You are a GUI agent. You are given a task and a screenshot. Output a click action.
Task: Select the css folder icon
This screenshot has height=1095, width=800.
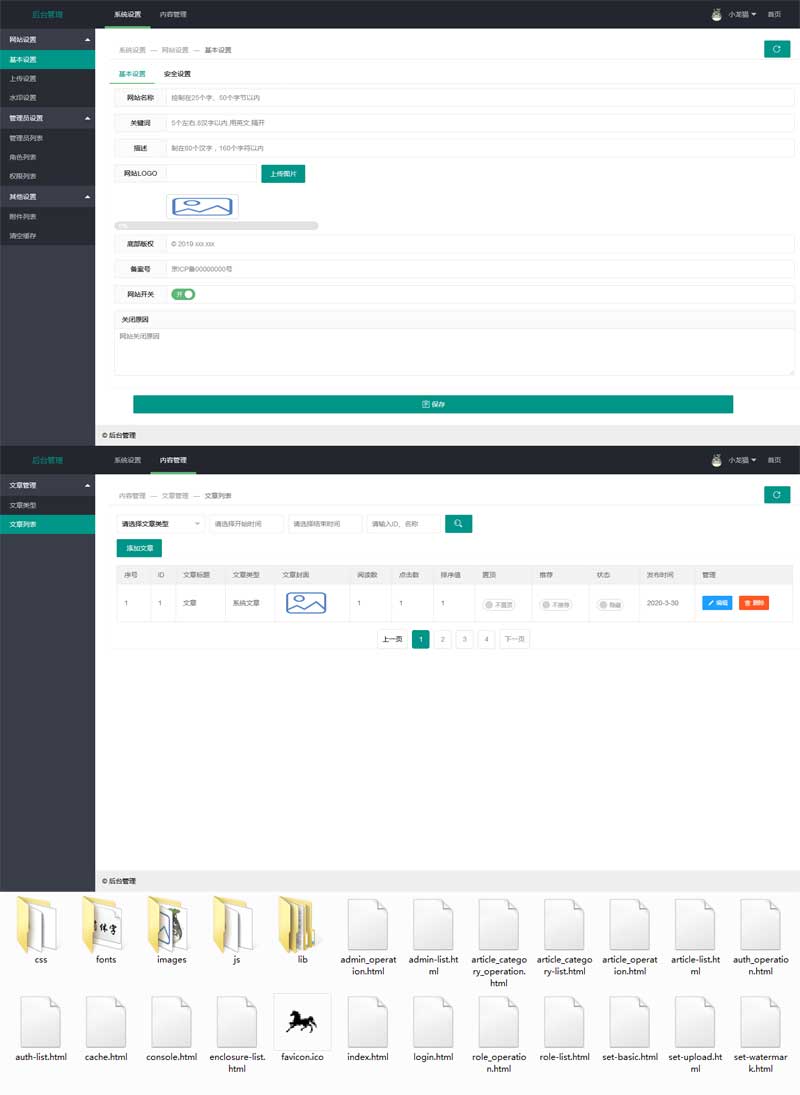coord(38,925)
